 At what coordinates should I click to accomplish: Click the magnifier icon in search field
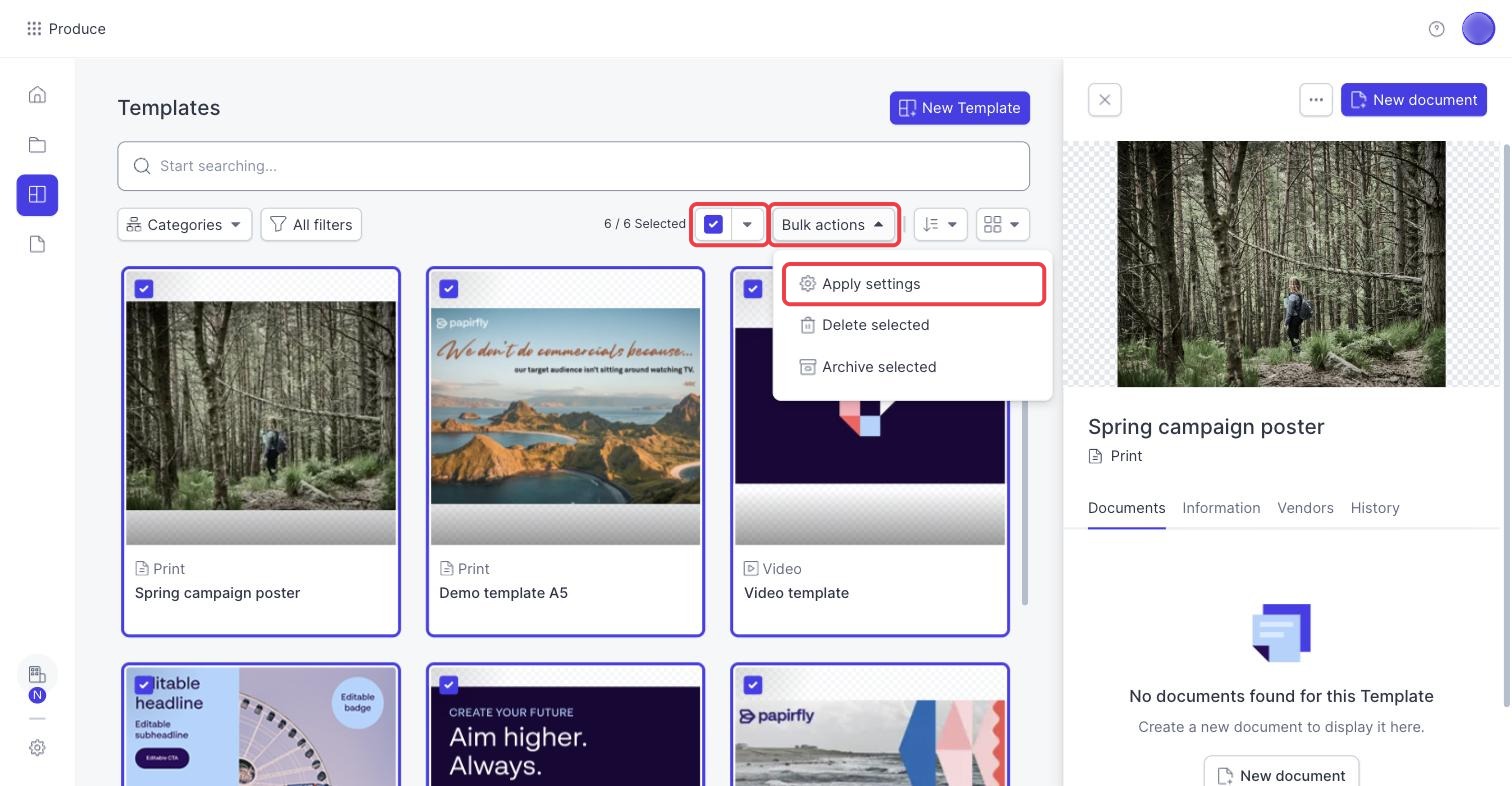(x=143, y=166)
